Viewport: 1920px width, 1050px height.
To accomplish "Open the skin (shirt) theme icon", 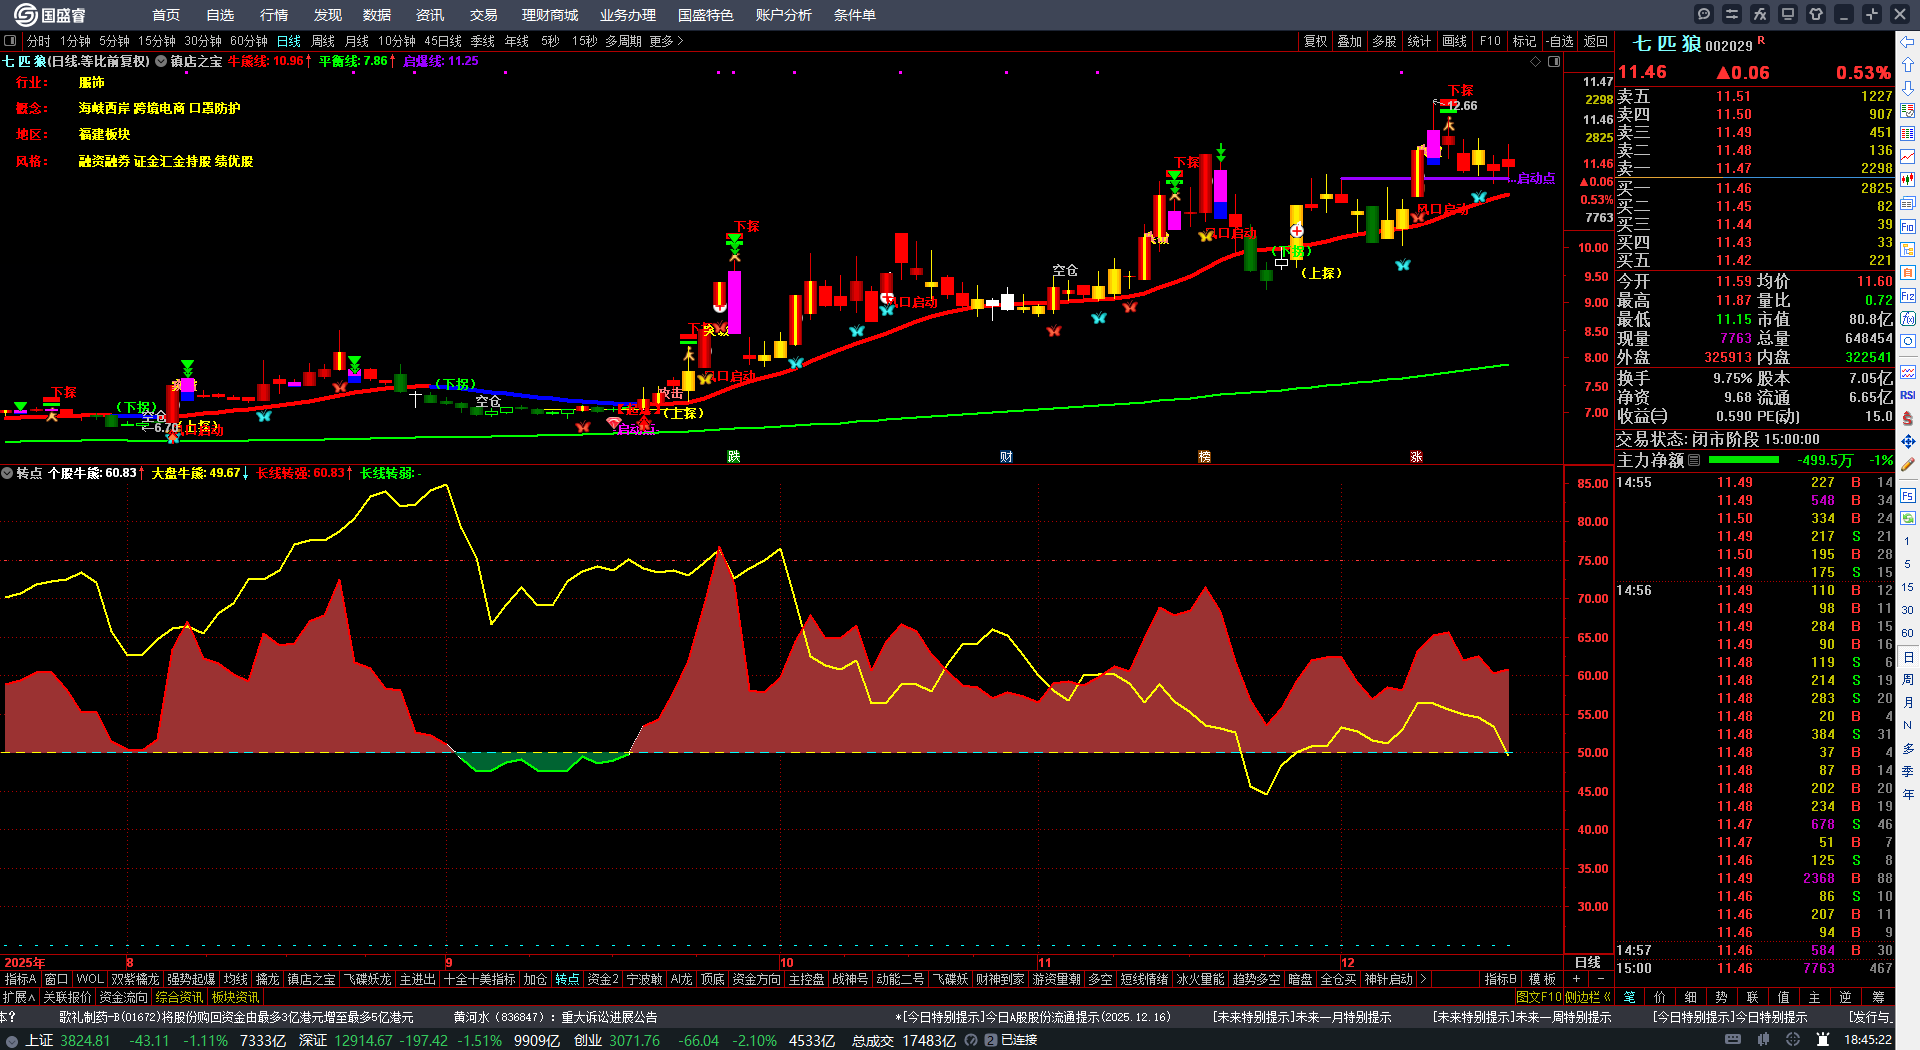I will pyautogui.click(x=1816, y=14).
